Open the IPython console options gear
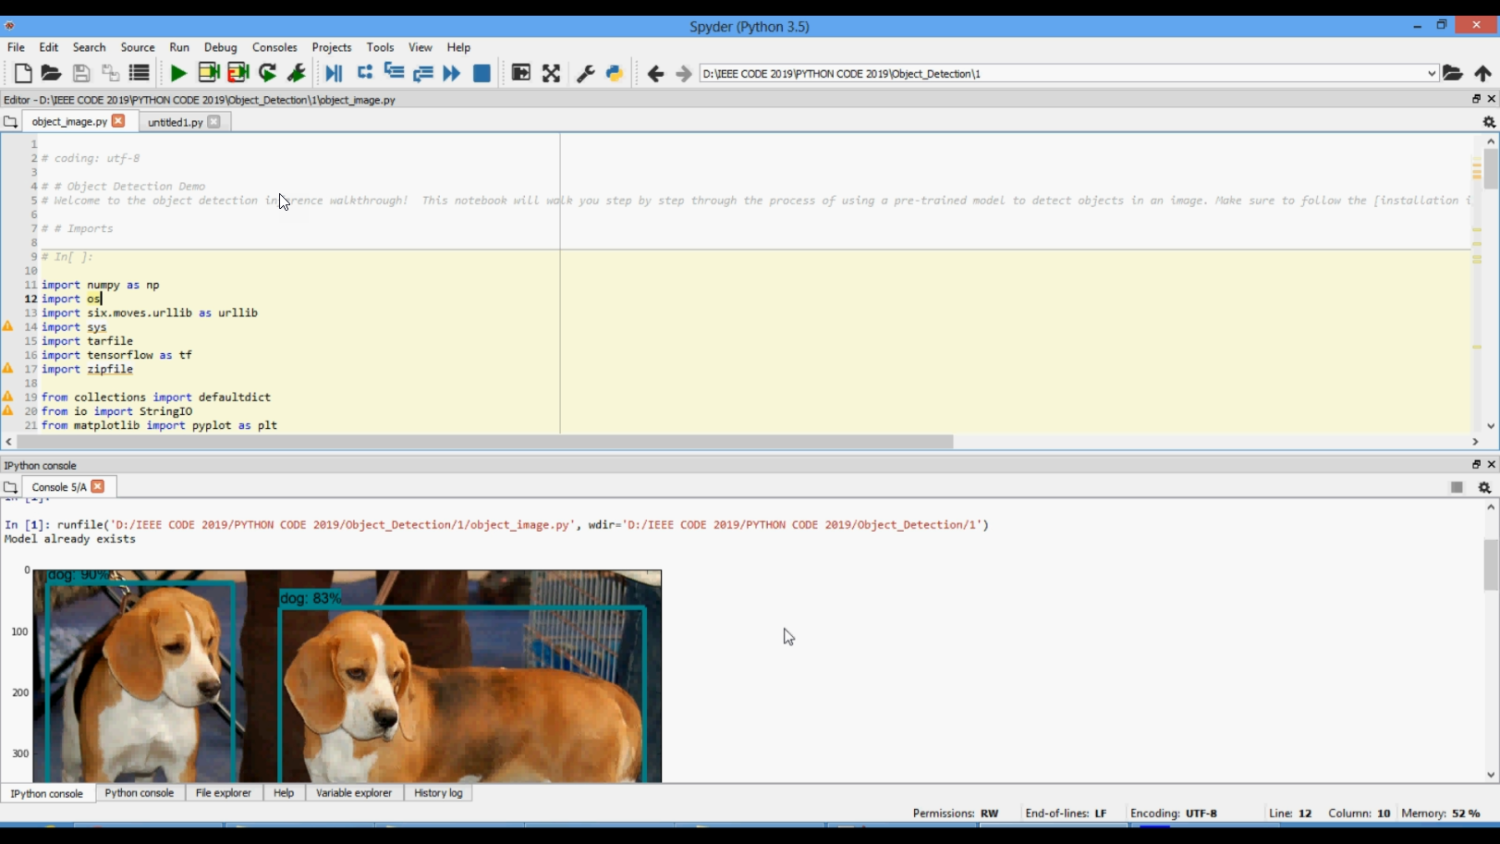This screenshot has height=844, width=1500. coord(1484,487)
